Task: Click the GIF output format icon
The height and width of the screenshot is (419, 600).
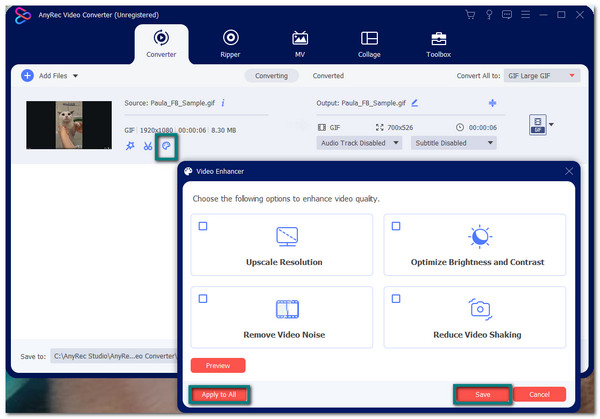Action: pos(538,125)
